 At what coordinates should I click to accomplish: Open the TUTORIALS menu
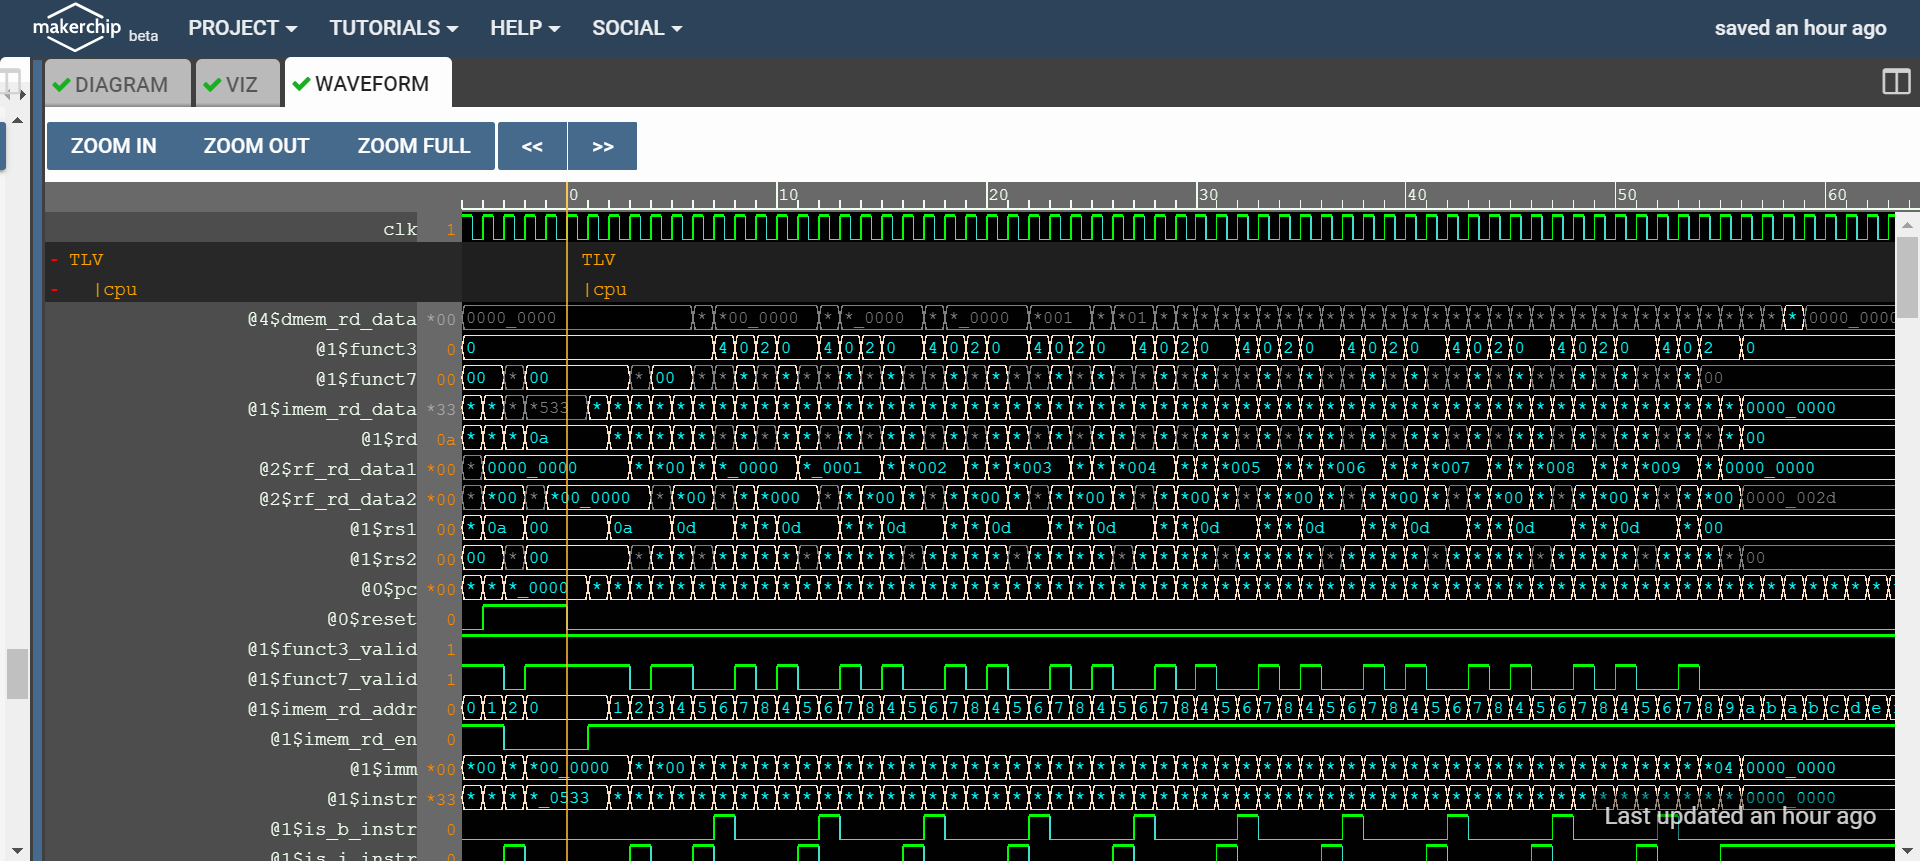coord(394,28)
